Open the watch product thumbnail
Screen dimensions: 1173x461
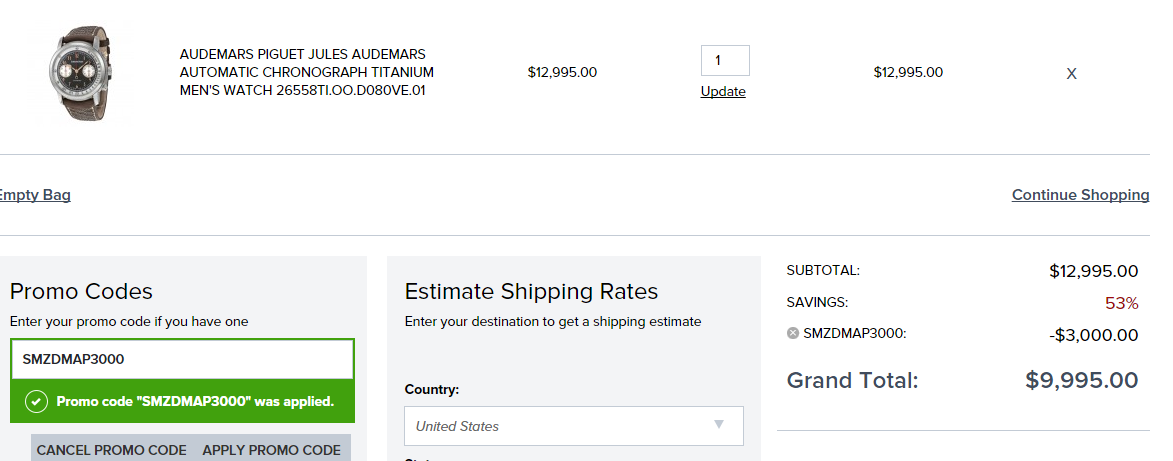pyautogui.click(x=78, y=74)
